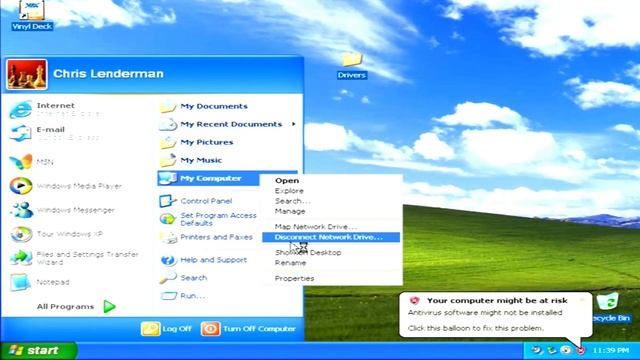Open the E-mail program icon
The height and width of the screenshot is (360, 640).
click(x=20, y=133)
